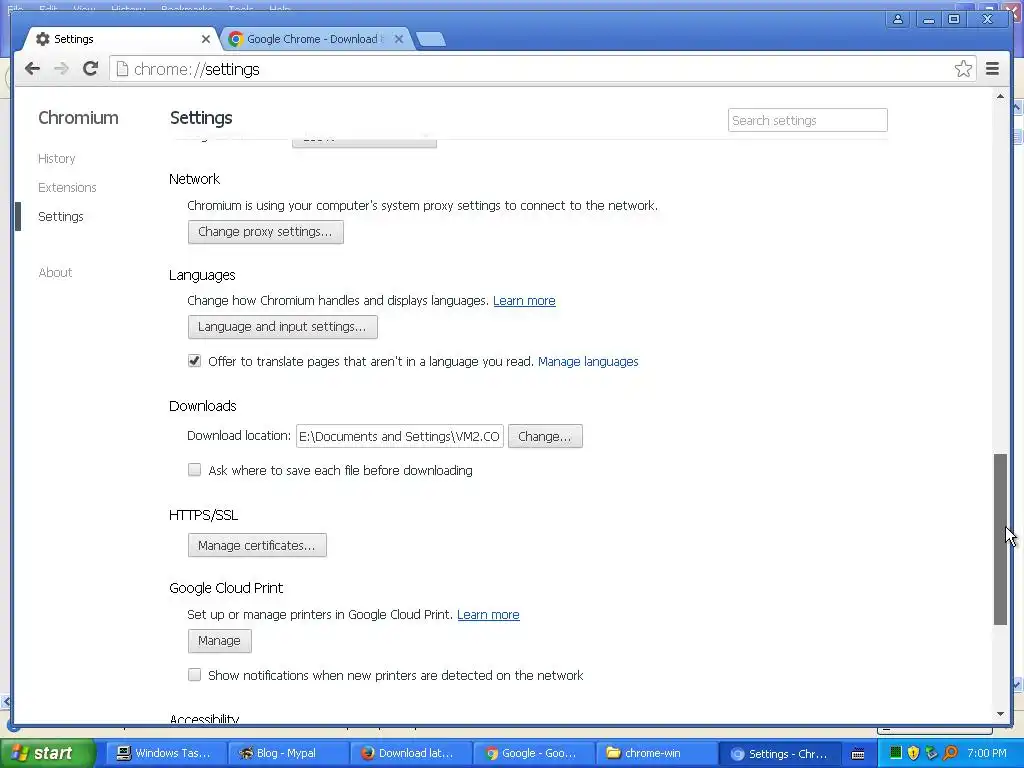Image resolution: width=1024 pixels, height=768 pixels.
Task: Click Change download location button
Action: (545, 436)
